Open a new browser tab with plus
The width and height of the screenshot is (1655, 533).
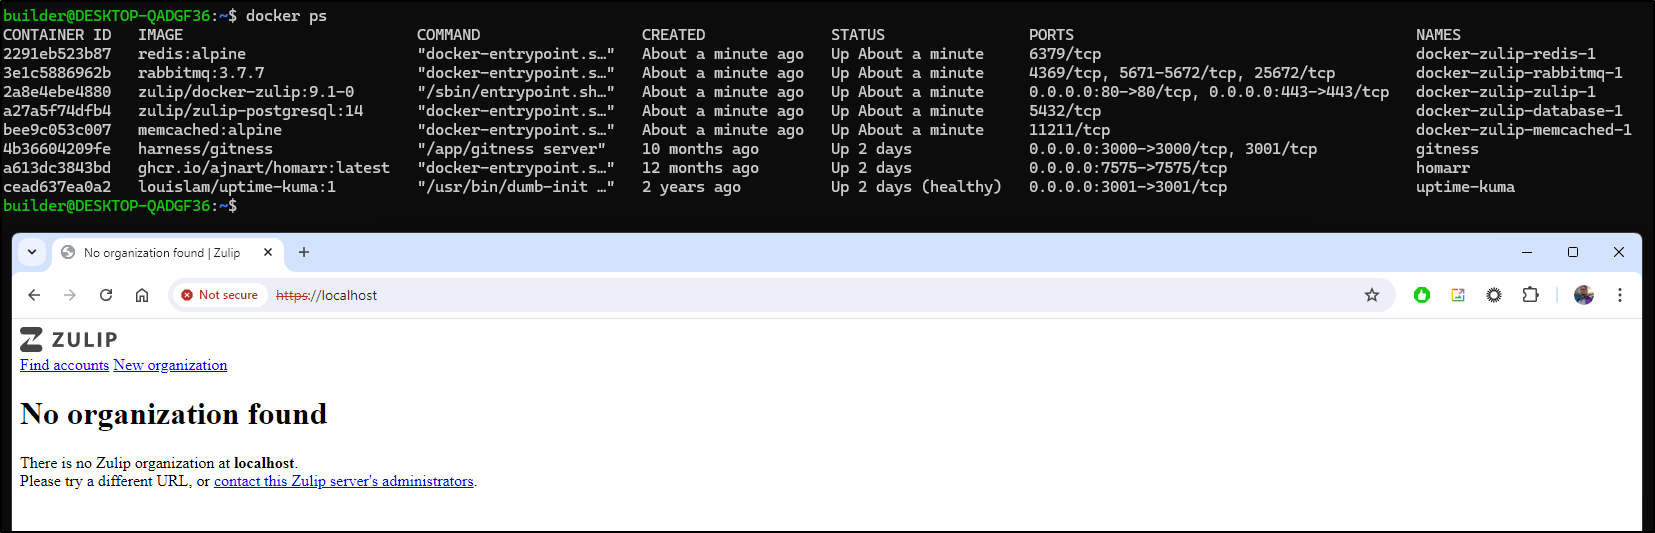[x=304, y=252]
